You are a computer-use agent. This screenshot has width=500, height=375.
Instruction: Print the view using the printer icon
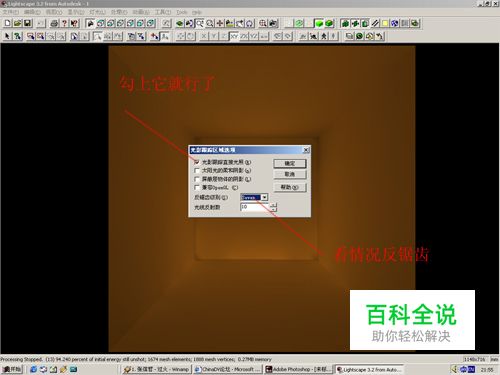[x=54, y=23]
